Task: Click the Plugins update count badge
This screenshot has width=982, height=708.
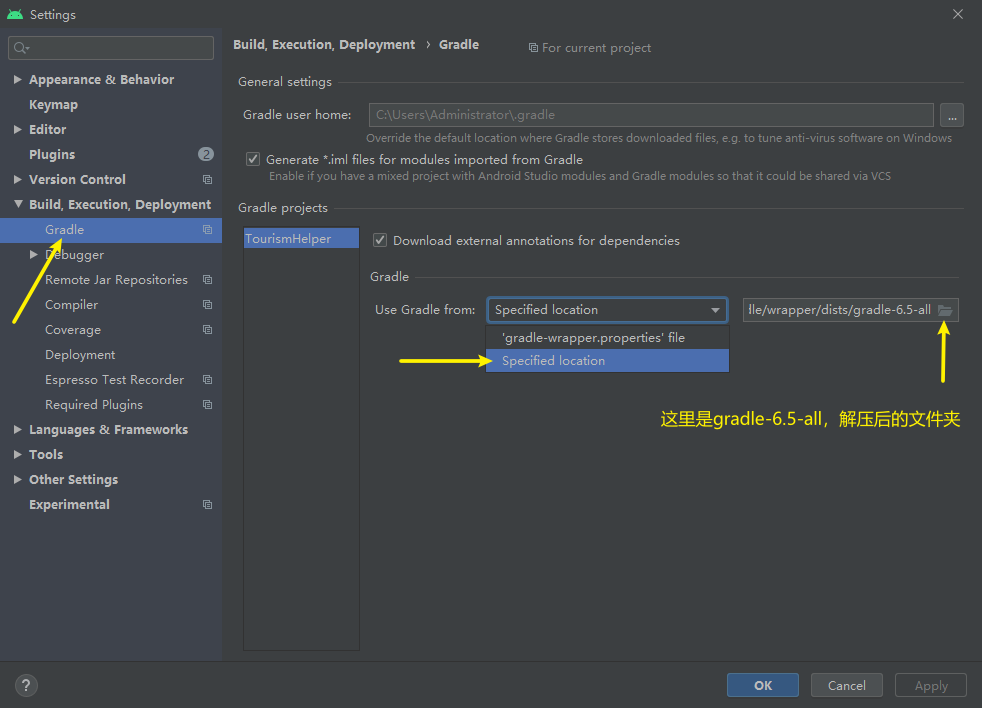Action: pyautogui.click(x=205, y=154)
